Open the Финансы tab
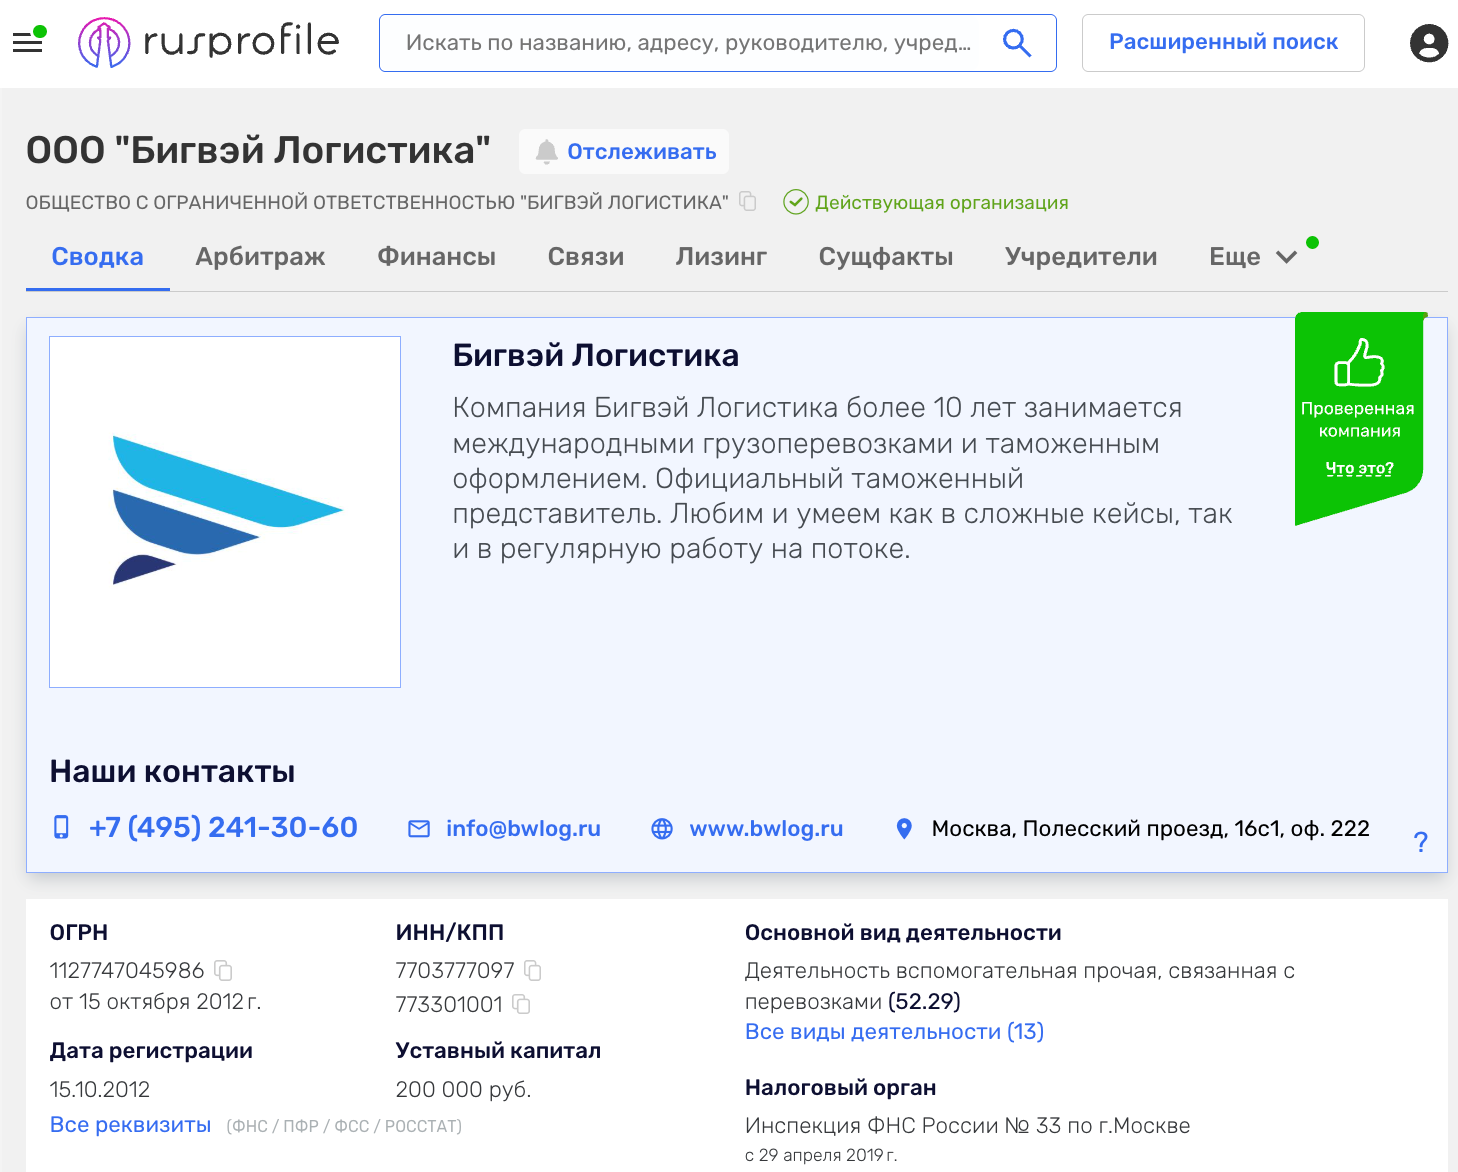 click(436, 257)
